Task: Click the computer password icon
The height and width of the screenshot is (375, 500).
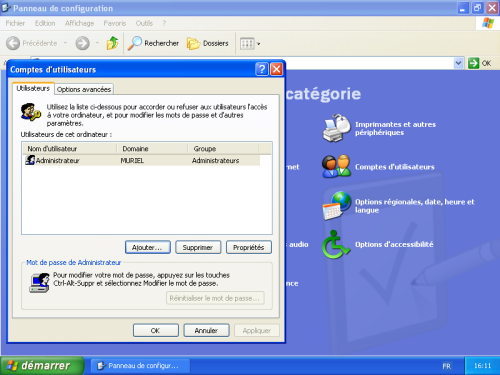Action: coord(39,283)
